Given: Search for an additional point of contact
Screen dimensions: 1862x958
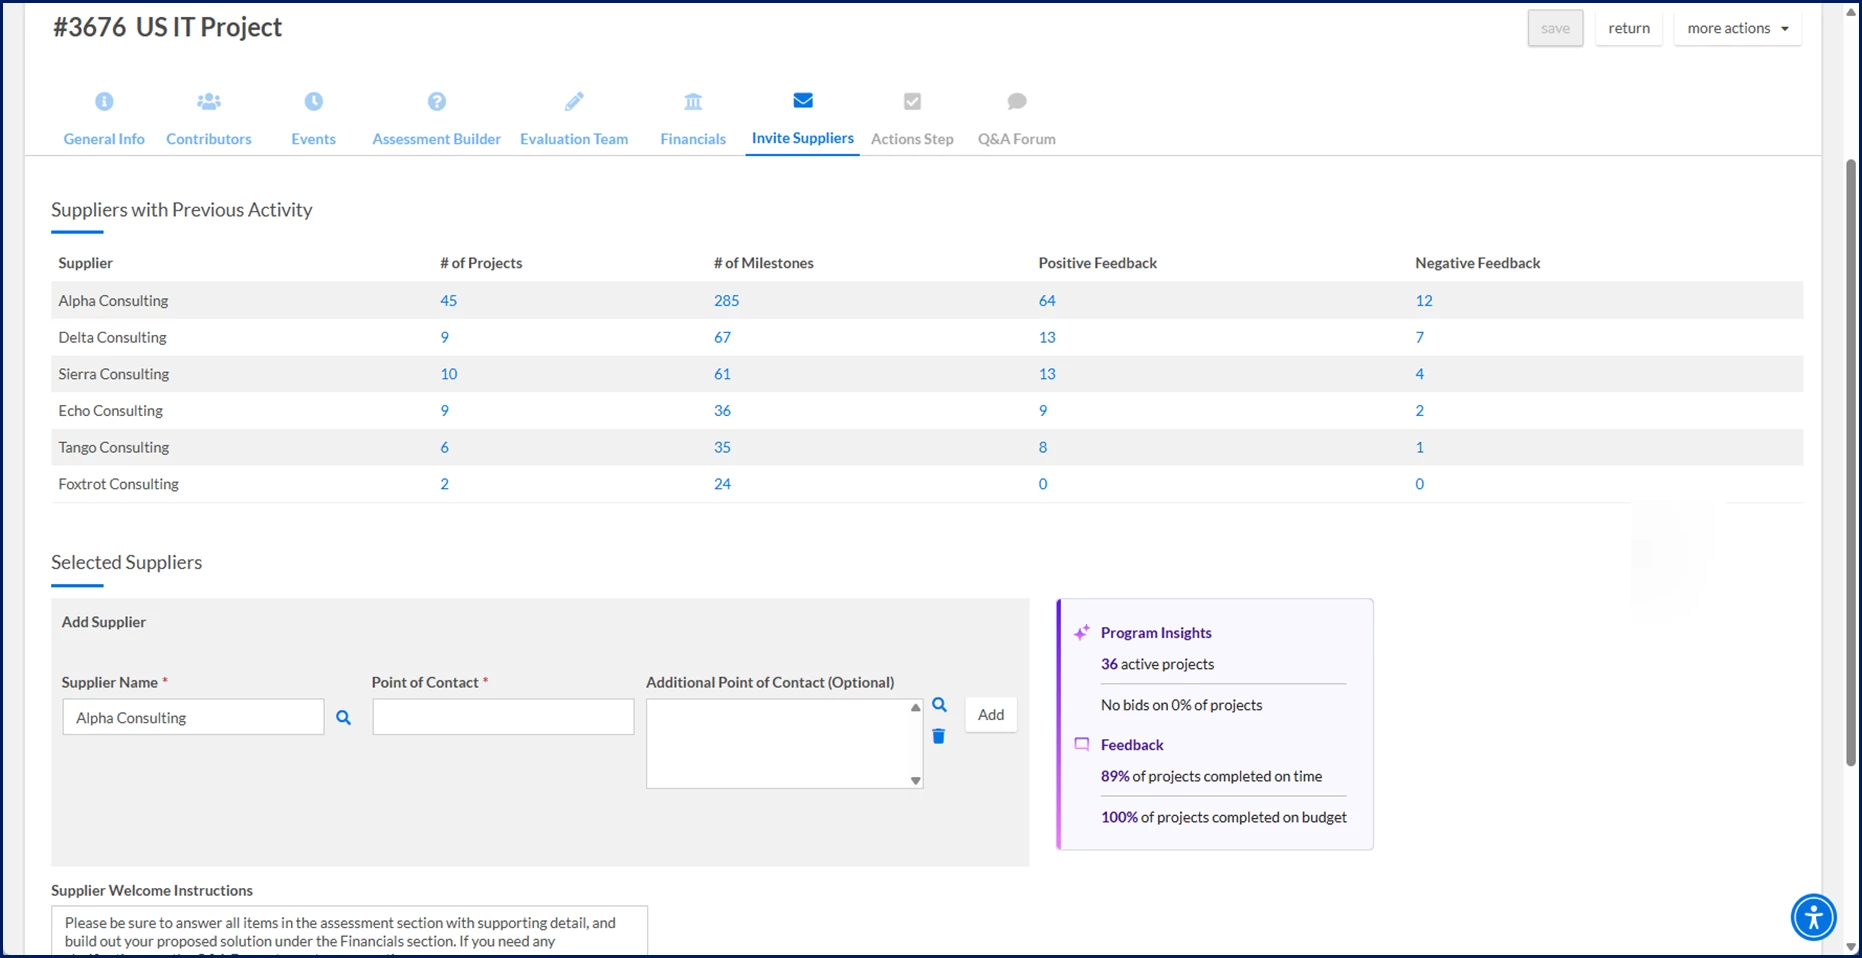Looking at the screenshot, I should coord(939,705).
